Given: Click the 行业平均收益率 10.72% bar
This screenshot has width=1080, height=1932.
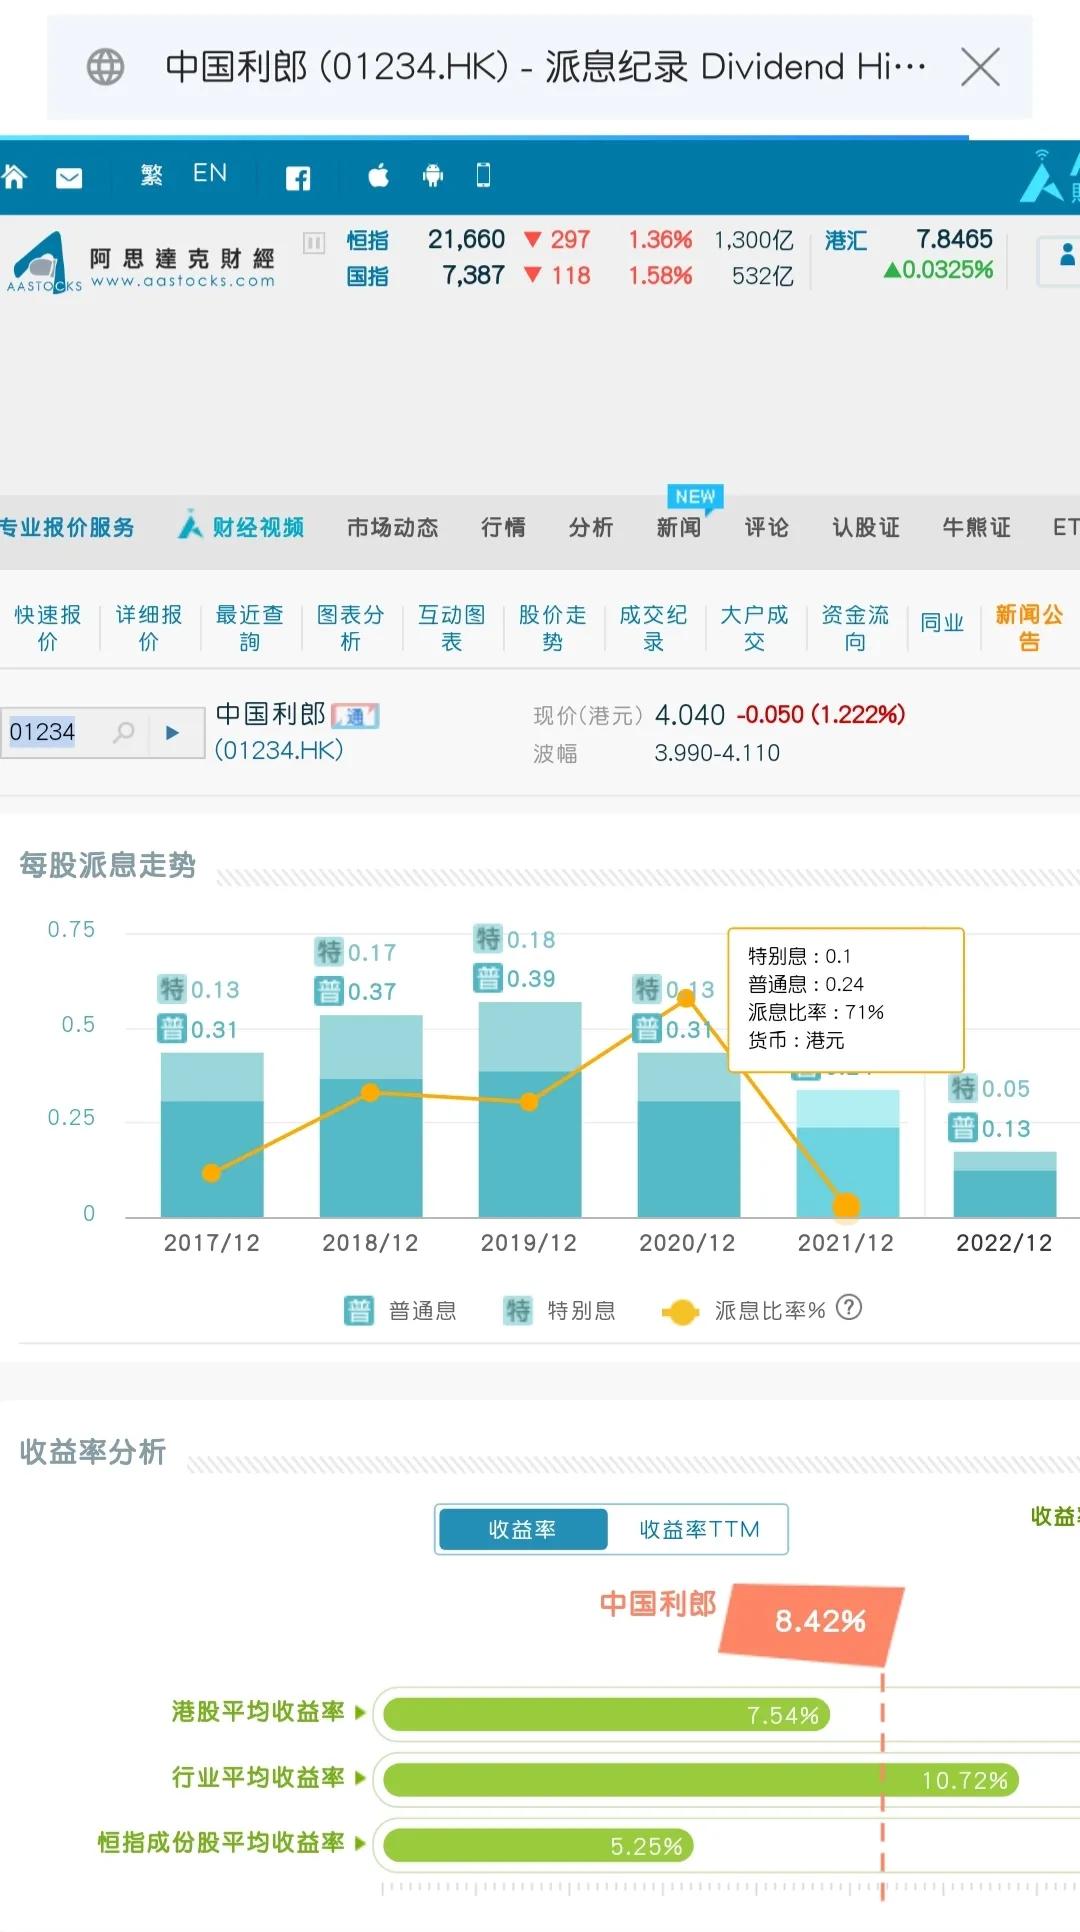Looking at the screenshot, I should click(701, 1779).
